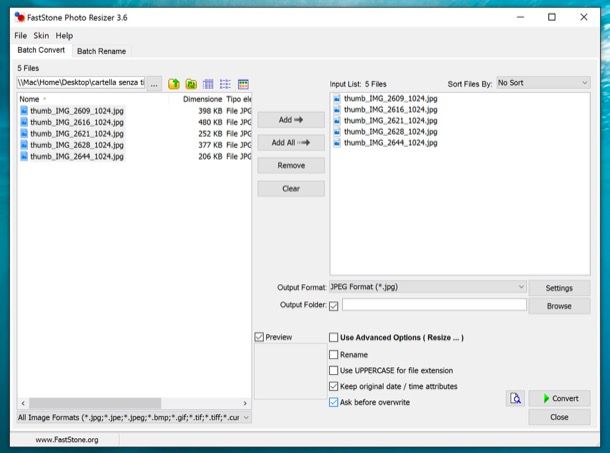The height and width of the screenshot is (453, 610).
Task: Click the Output Folder text field
Action: coord(434,305)
